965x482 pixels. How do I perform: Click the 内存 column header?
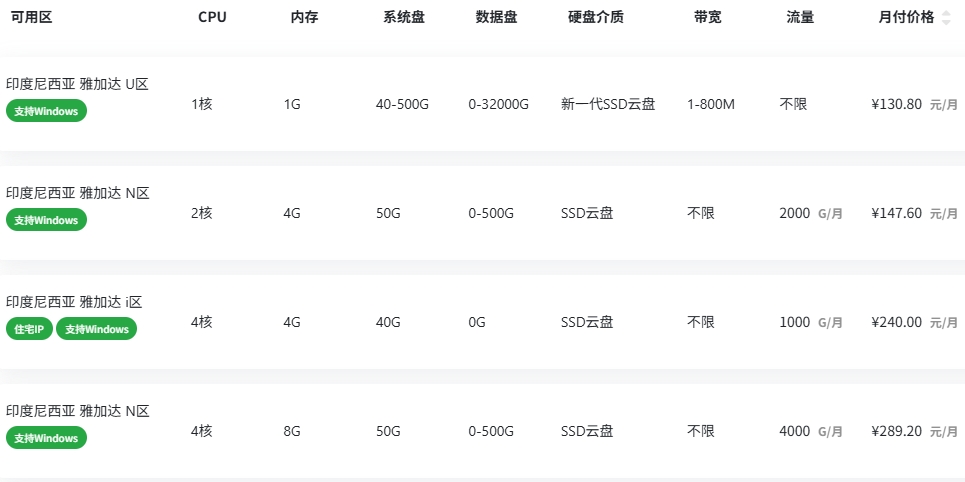pyautogui.click(x=304, y=18)
